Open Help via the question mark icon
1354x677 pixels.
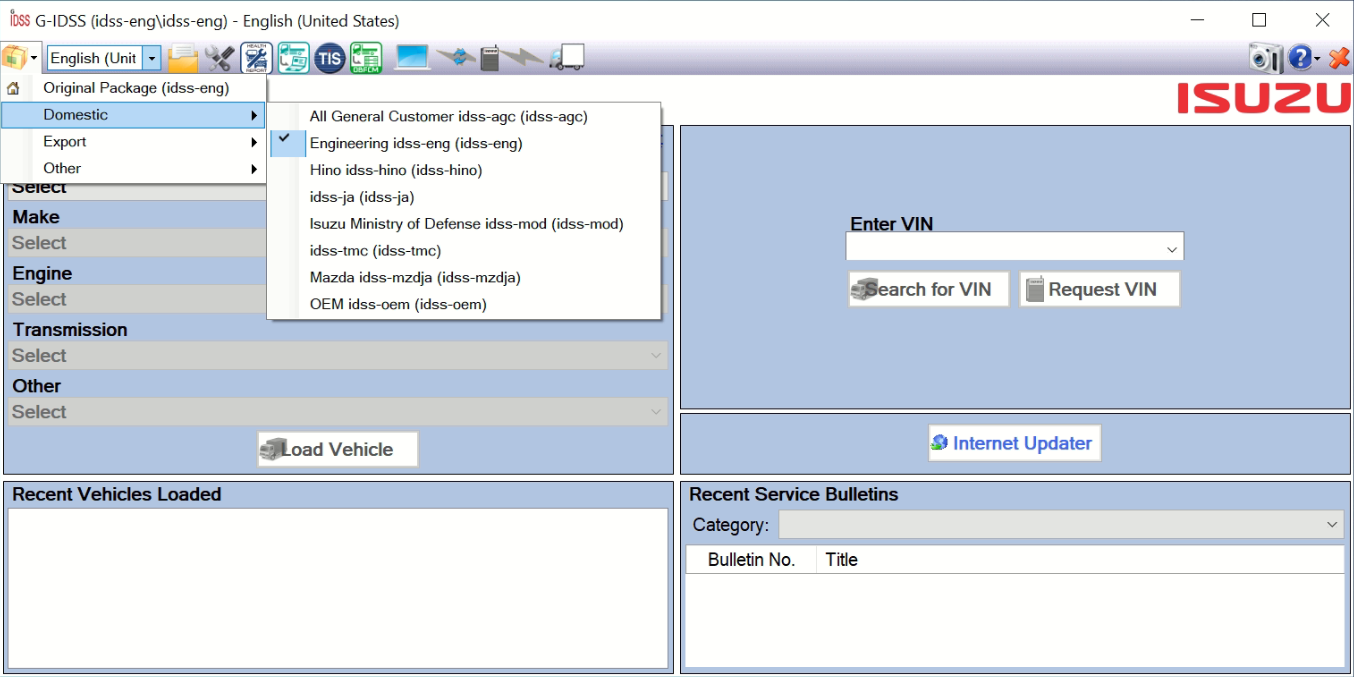(x=1299, y=59)
